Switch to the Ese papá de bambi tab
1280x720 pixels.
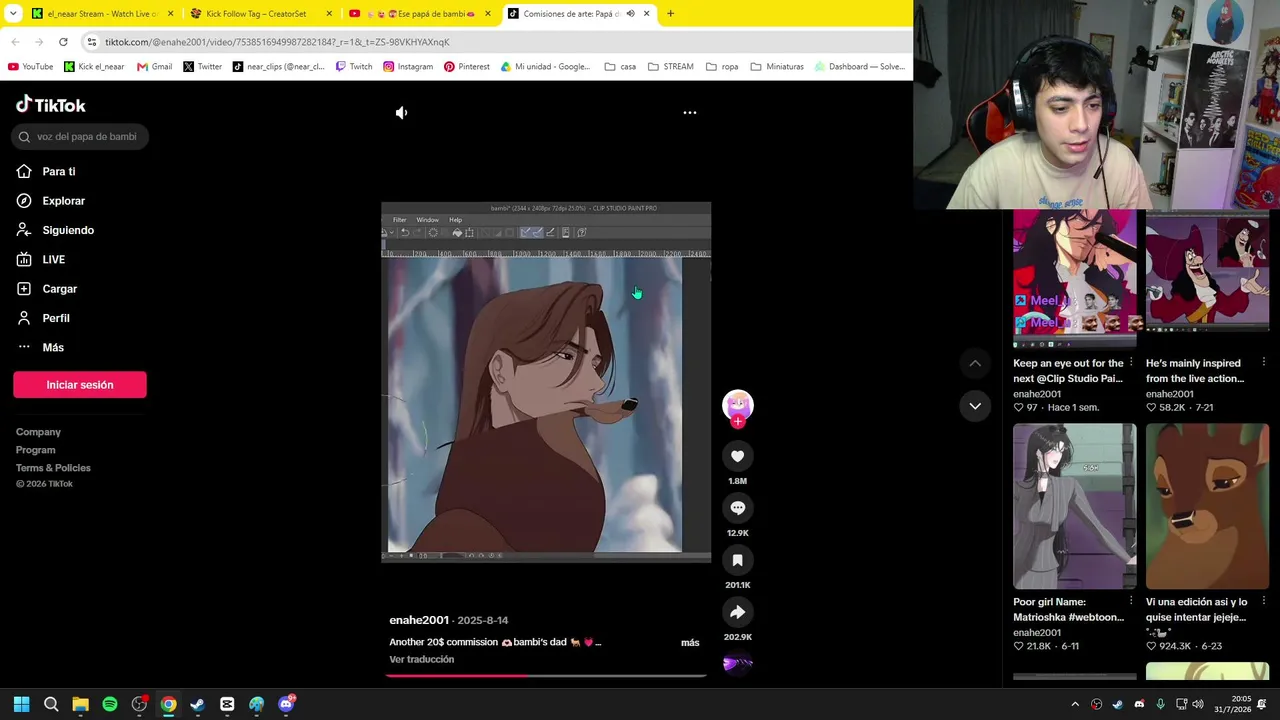(420, 14)
